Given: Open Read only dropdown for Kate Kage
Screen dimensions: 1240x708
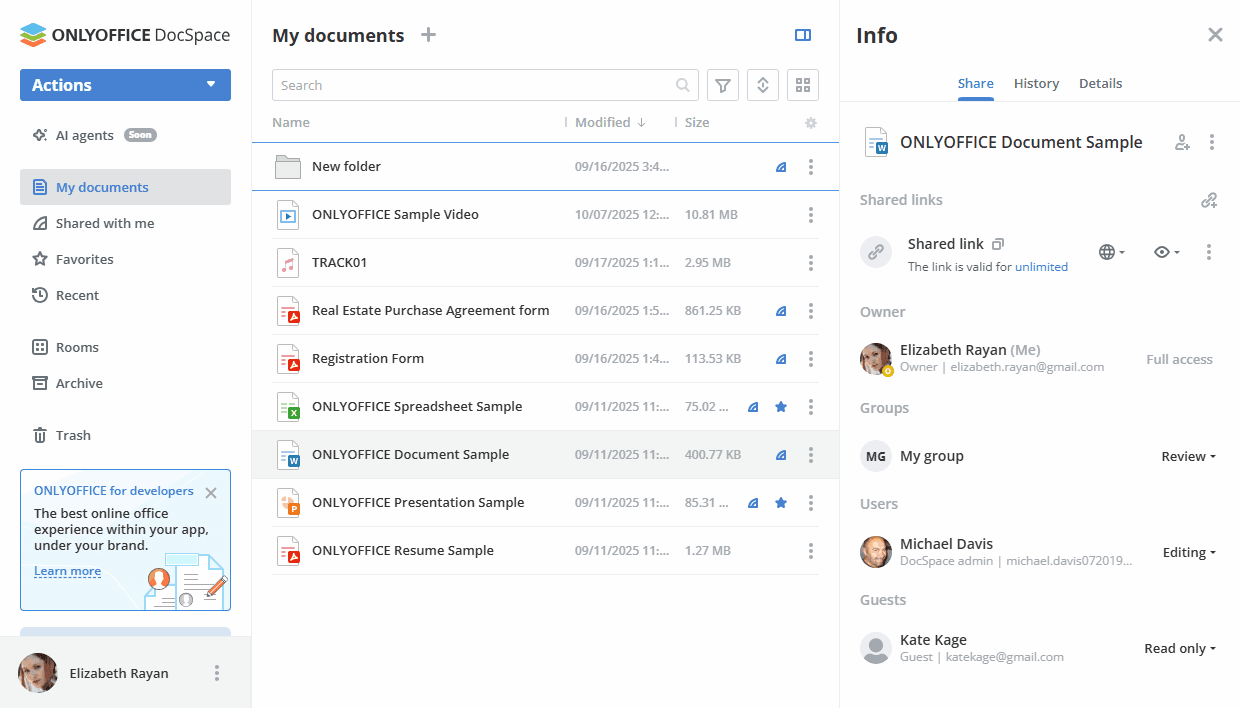Looking at the screenshot, I should 1178,648.
